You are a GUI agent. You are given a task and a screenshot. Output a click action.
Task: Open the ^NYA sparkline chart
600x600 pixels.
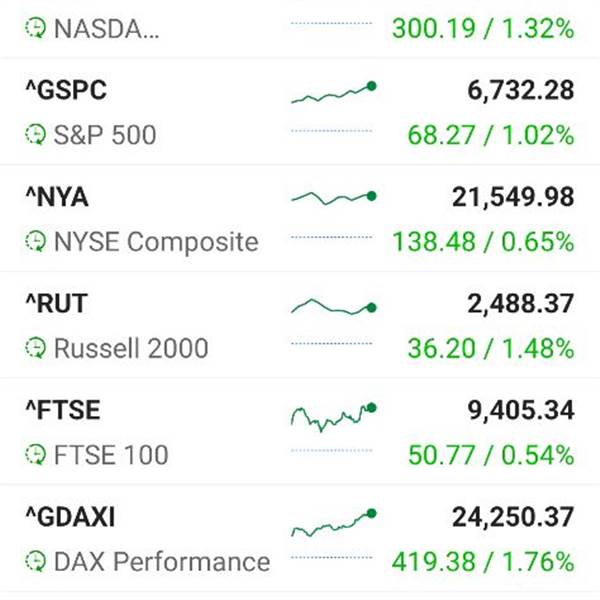pyautogui.click(x=334, y=197)
